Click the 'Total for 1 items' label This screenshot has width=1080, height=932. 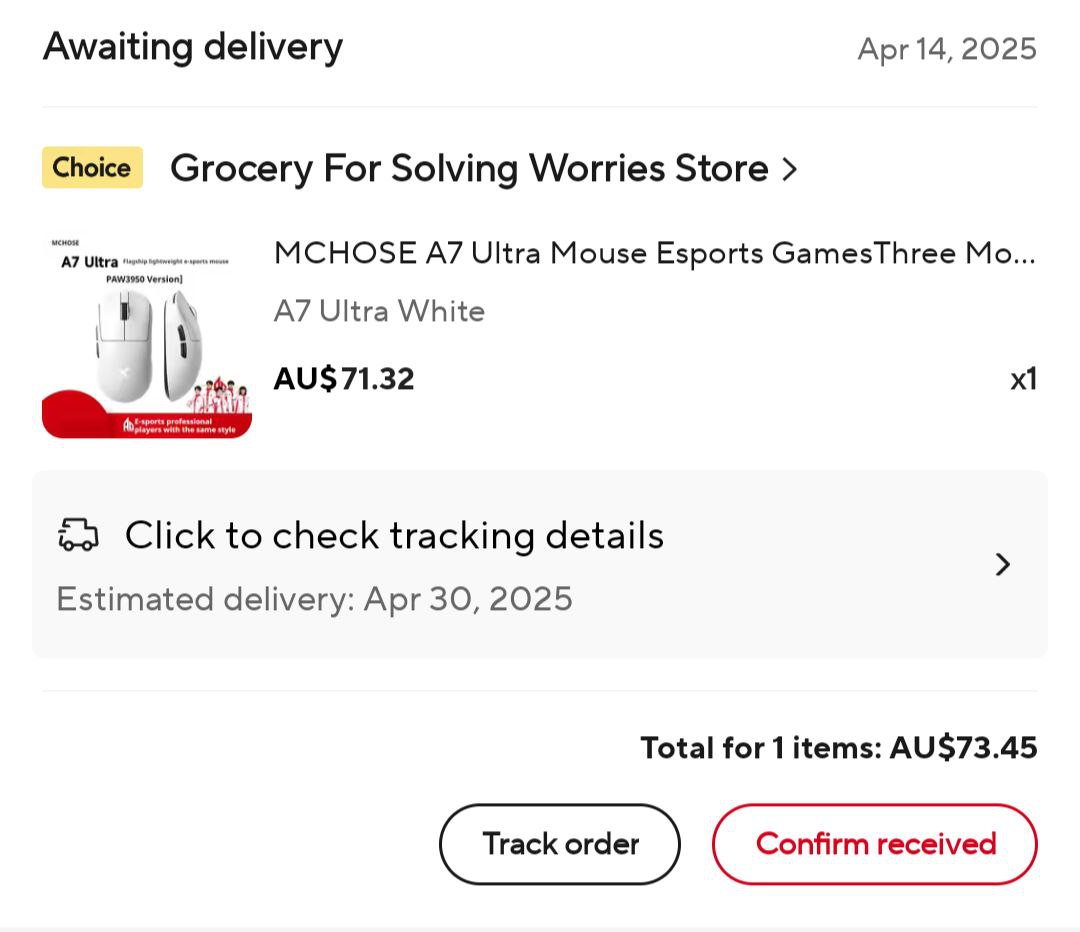click(760, 748)
